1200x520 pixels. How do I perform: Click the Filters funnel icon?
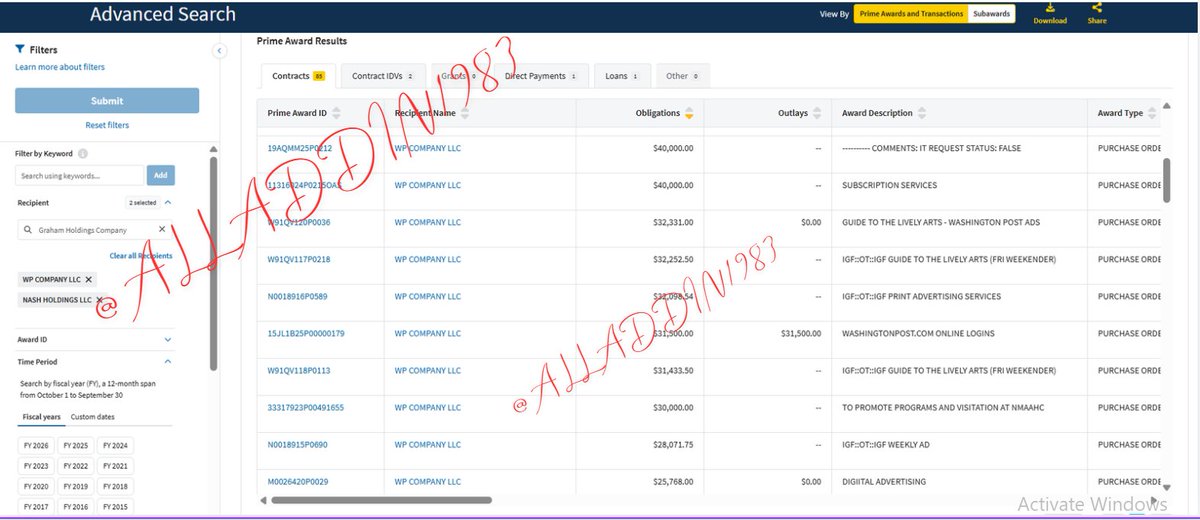20,49
